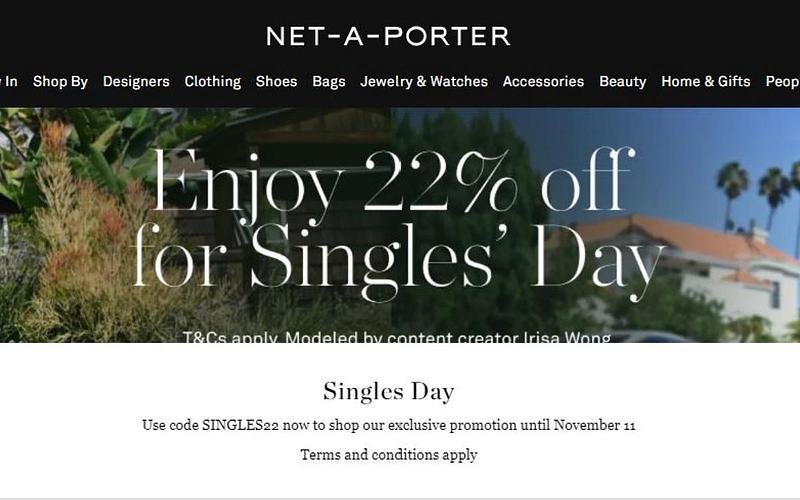This screenshot has height=500, width=800.
Task: Click the Singles Day heading
Action: point(389,391)
